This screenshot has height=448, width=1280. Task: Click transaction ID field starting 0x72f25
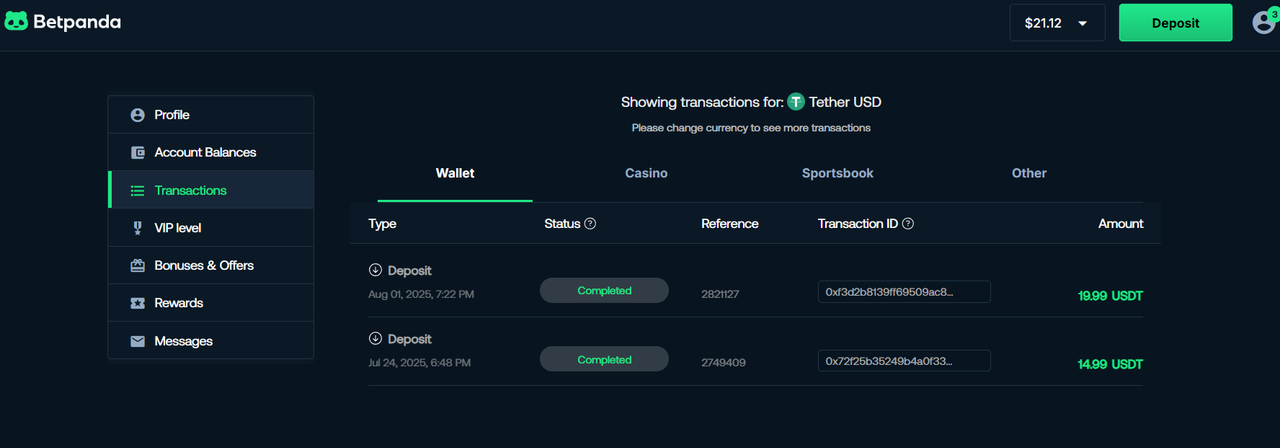pos(904,360)
